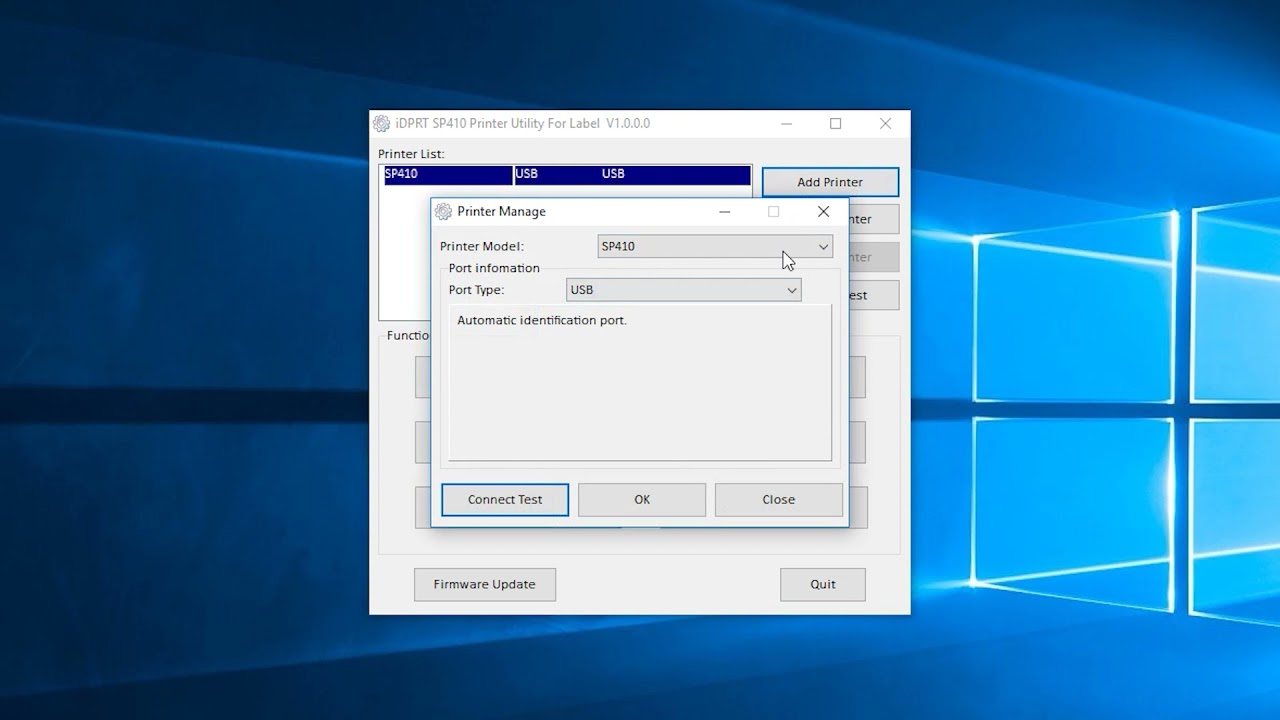The height and width of the screenshot is (720, 1280).
Task: Select SP410 row in Printer List
Action: [566, 174]
